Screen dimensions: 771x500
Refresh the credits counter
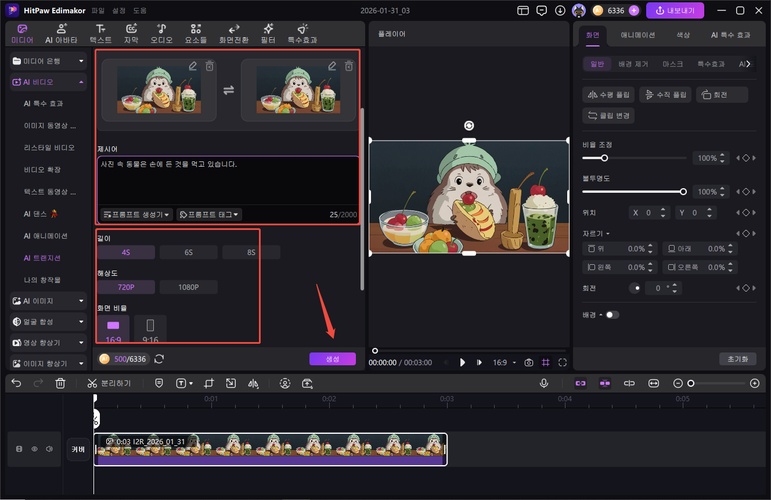pos(159,359)
